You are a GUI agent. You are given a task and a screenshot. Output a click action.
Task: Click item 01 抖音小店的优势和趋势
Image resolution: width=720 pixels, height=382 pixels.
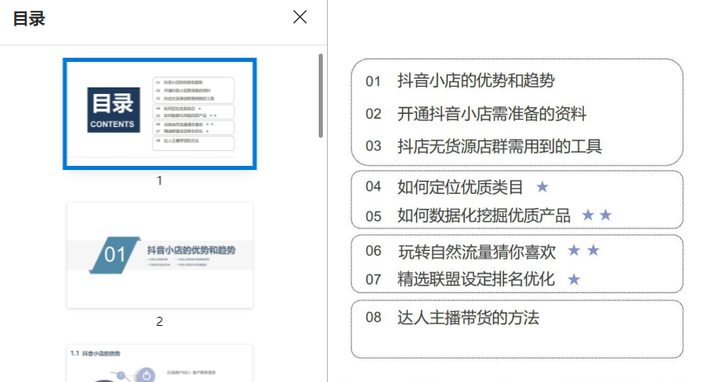pos(460,81)
